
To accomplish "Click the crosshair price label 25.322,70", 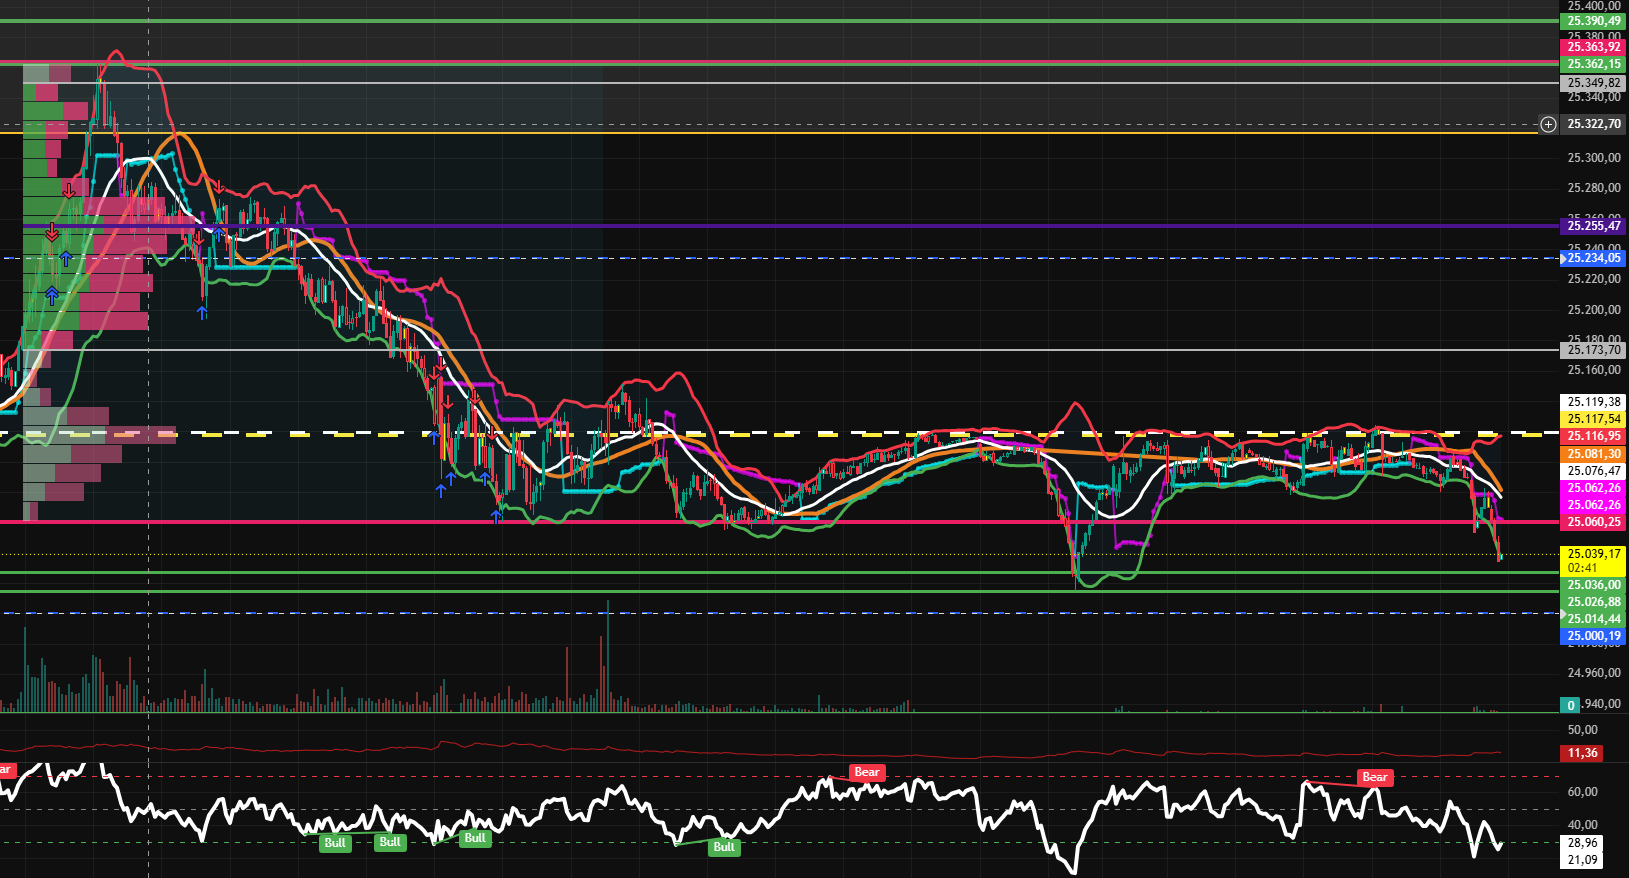I will [1594, 124].
